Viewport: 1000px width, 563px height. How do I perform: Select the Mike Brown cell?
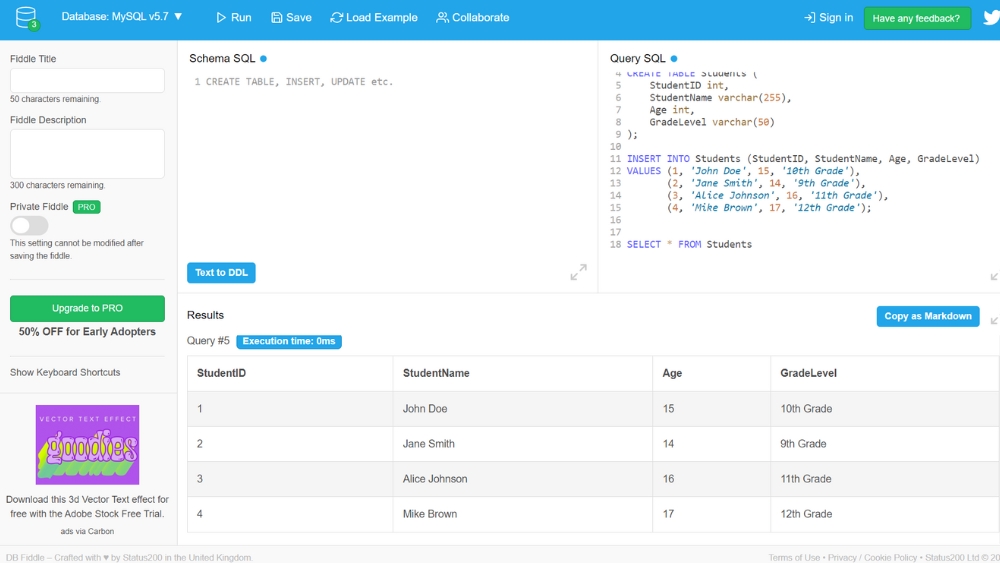pyautogui.click(x=522, y=514)
